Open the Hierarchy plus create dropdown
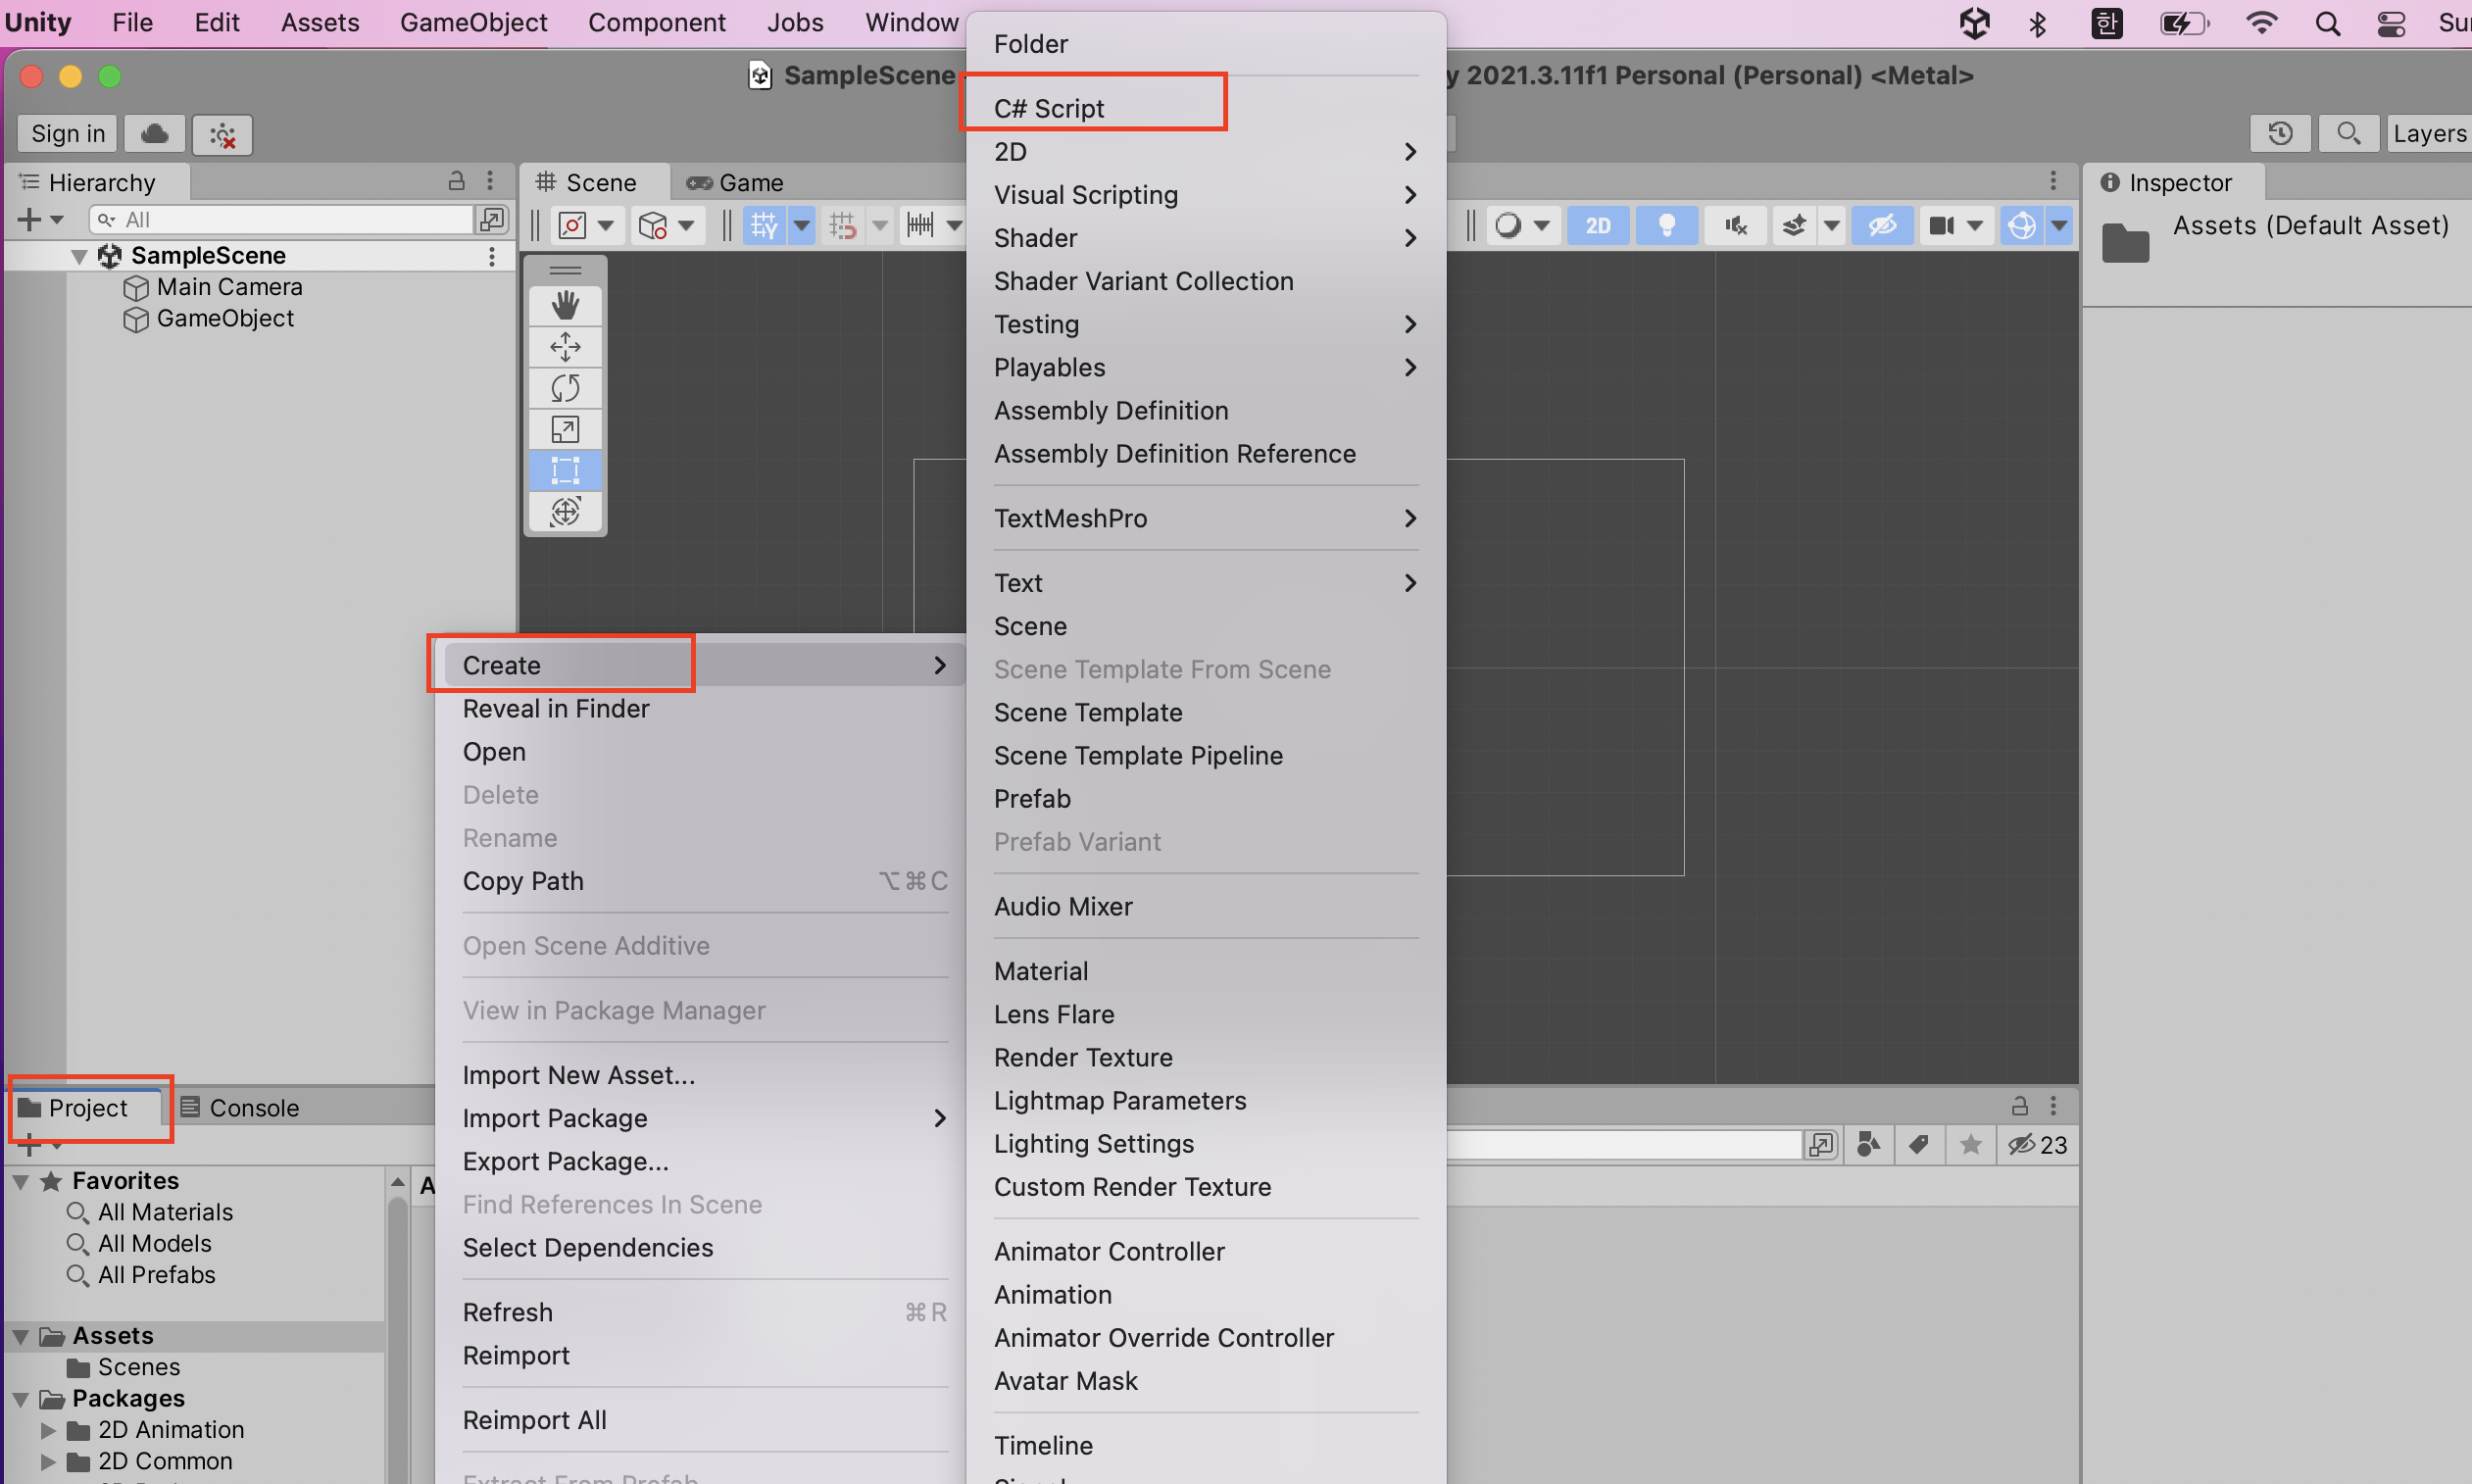This screenshot has width=2472, height=1484. (41, 219)
